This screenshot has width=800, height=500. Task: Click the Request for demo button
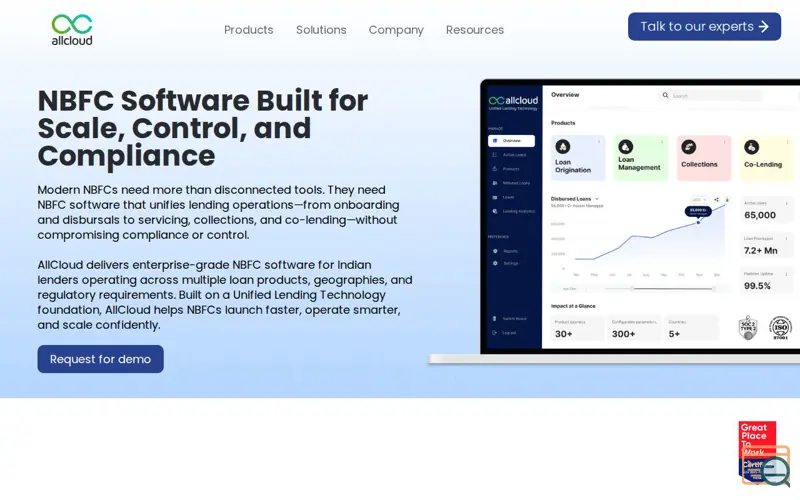coord(101,359)
